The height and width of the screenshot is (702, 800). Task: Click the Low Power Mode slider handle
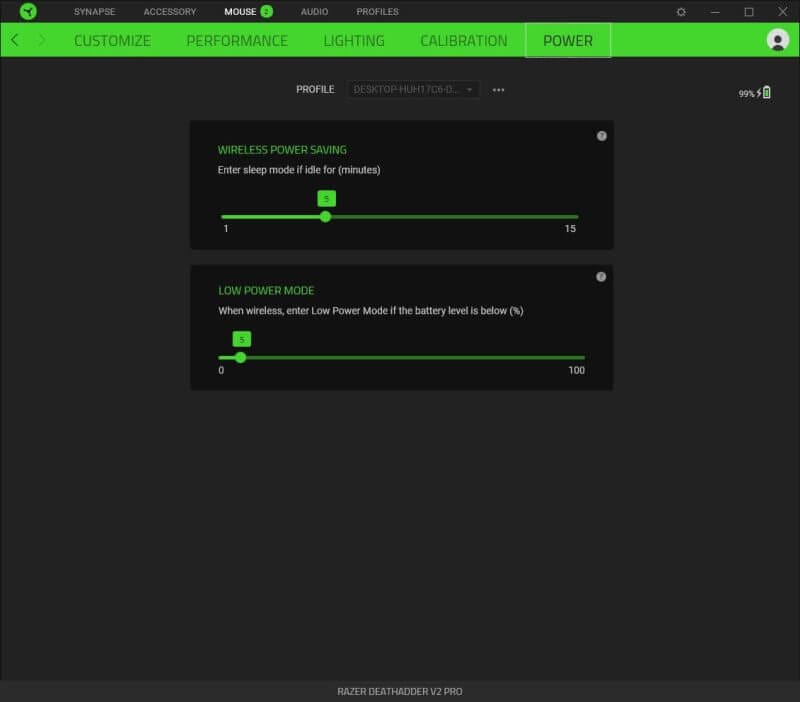[240, 357]
